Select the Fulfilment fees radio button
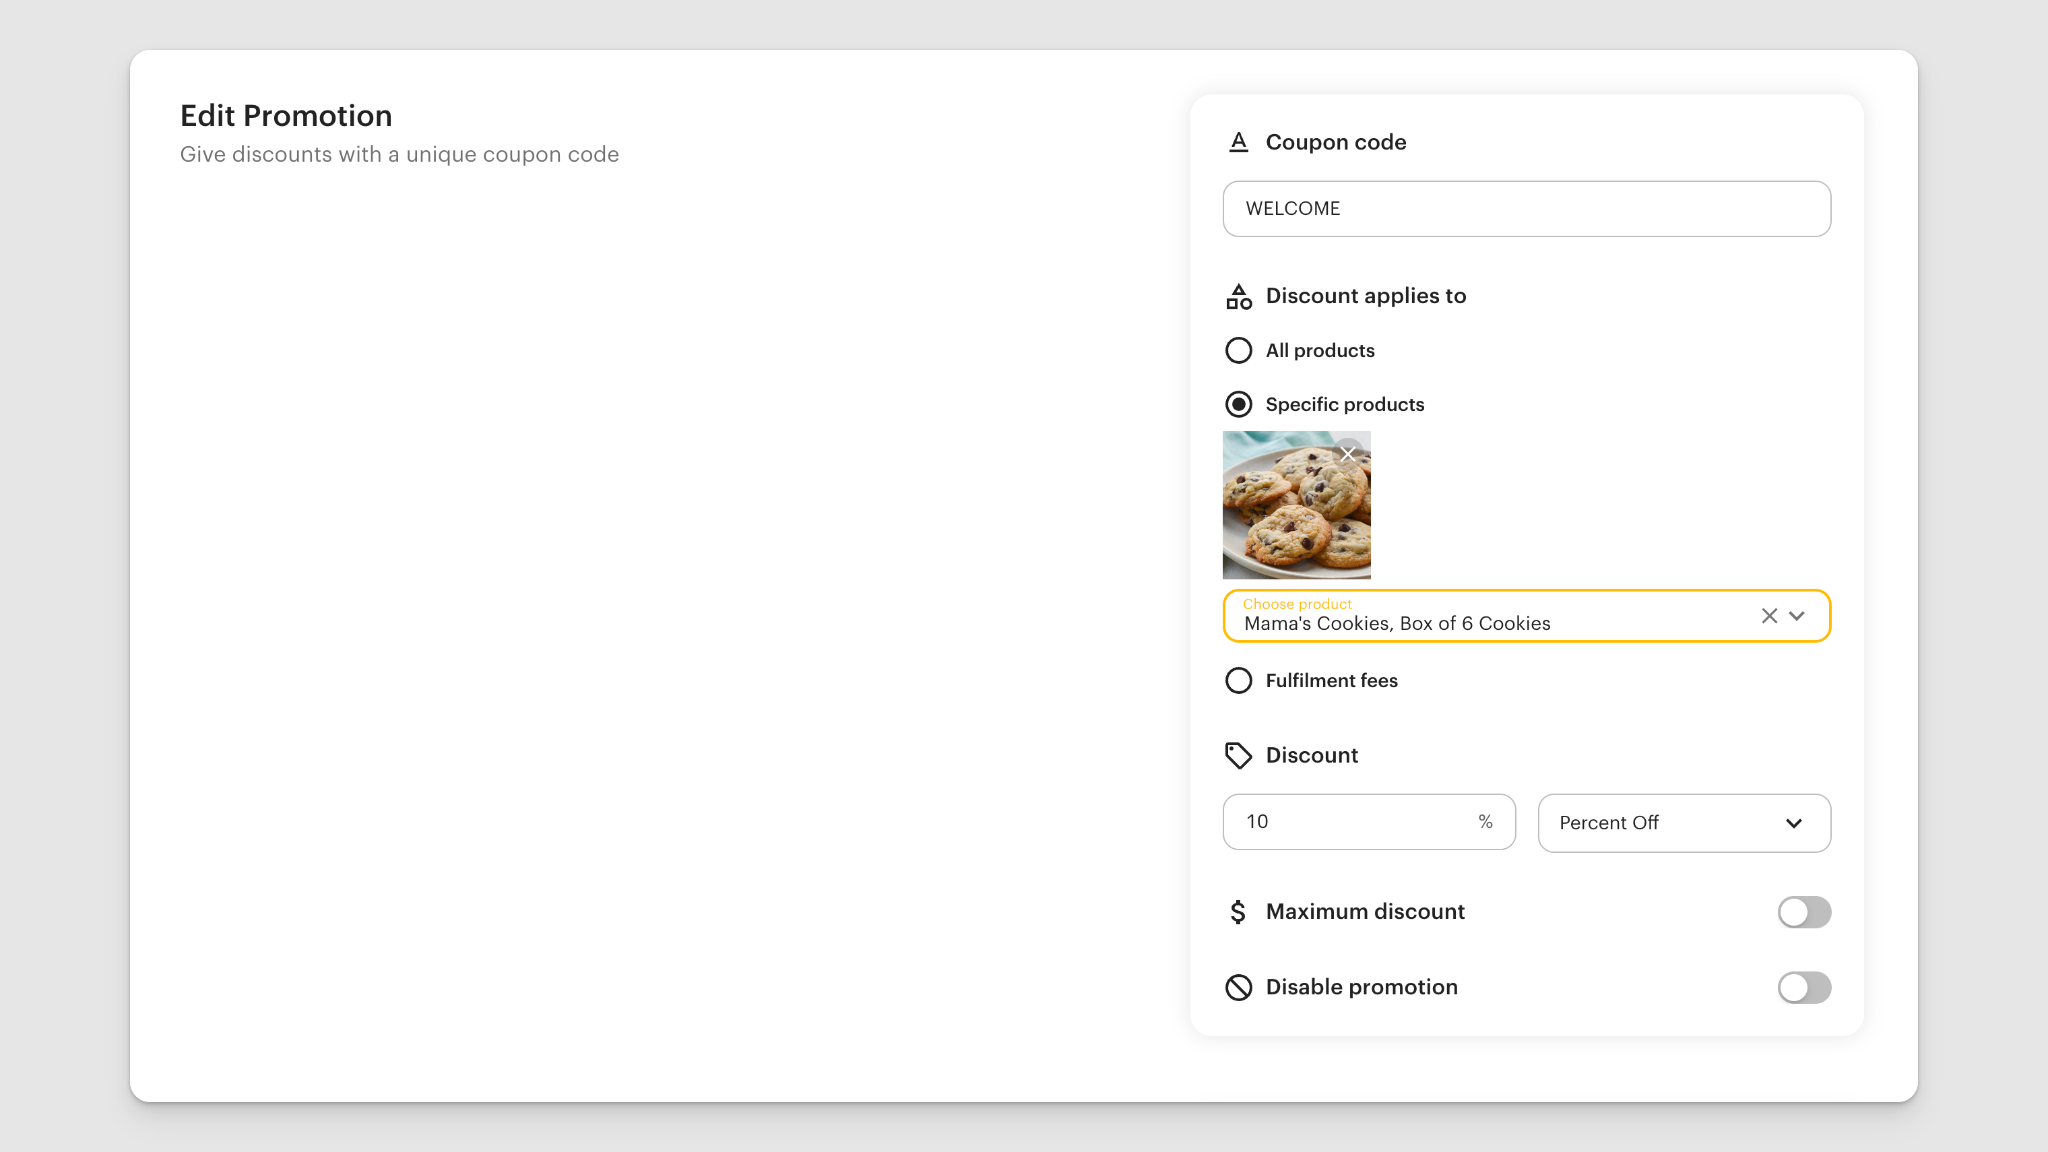Image resolution: width=2048 pixels, height=1152 pixels. pyautogui.click(x=1239, y=680)
